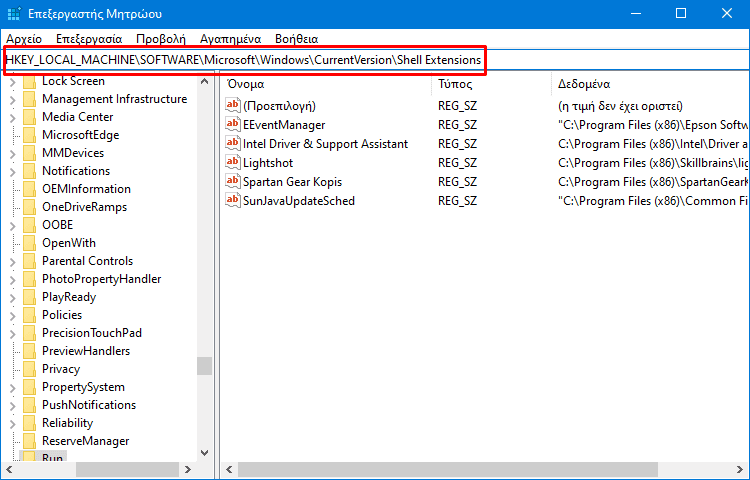Select the Policies folder icon
Screen dimensions: 750x480
pos(30,315)
